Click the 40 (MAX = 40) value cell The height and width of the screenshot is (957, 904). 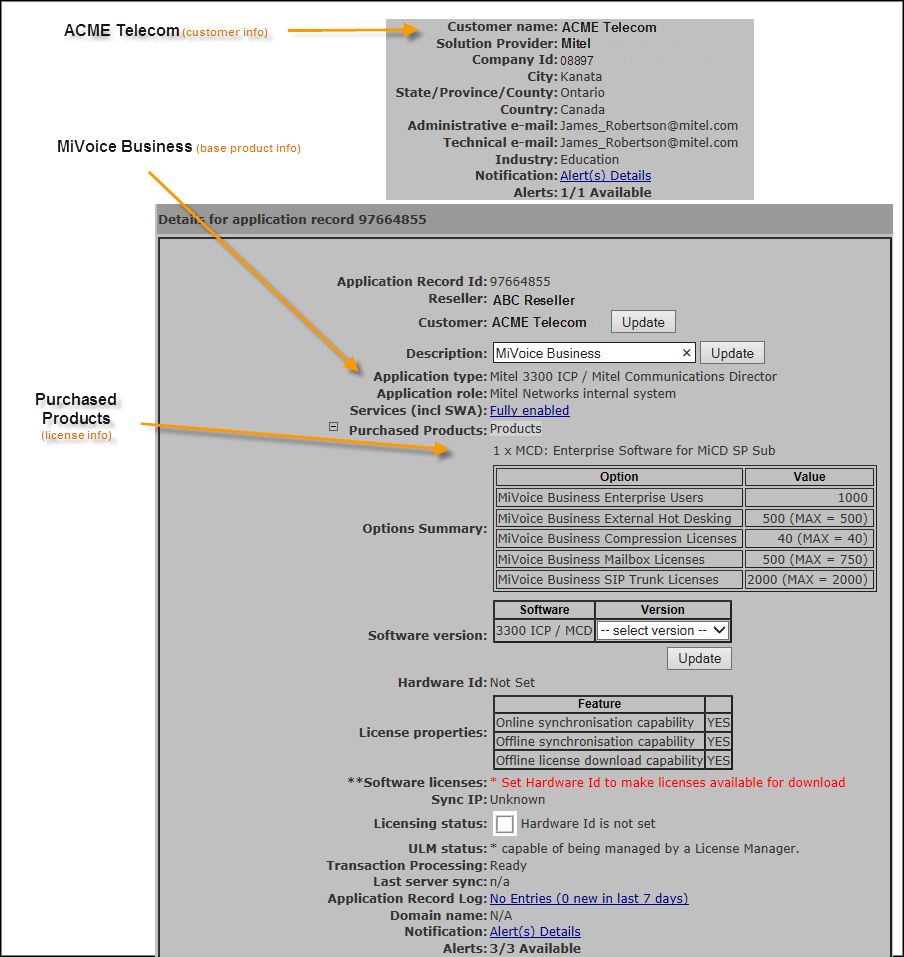click(809, 538)
